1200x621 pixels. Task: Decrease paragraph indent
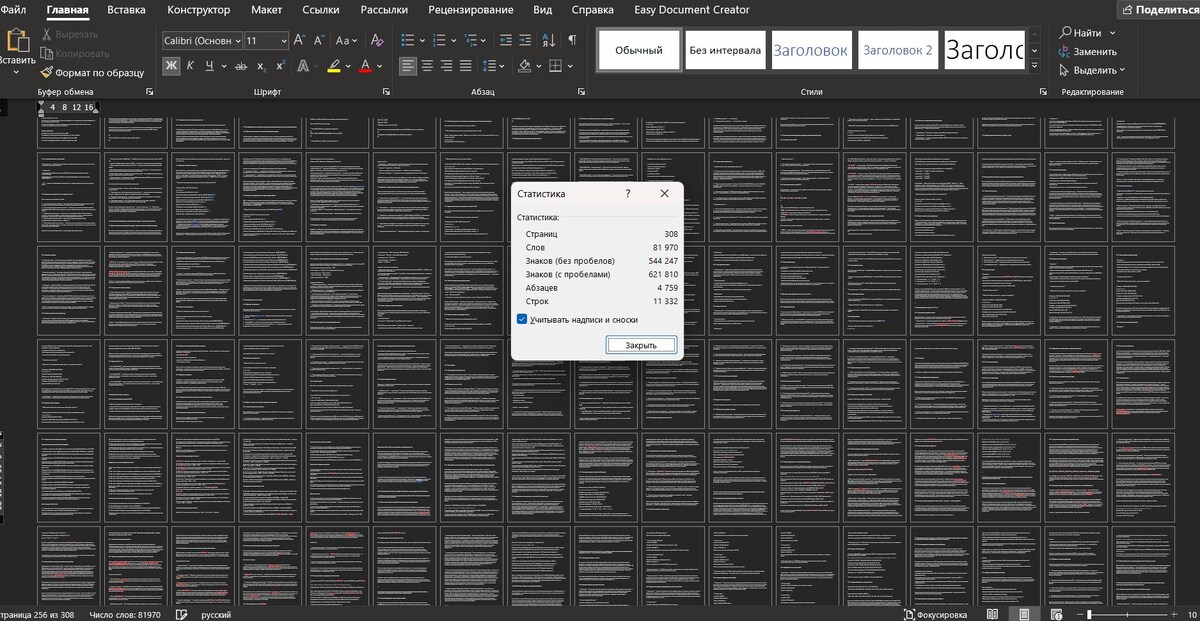click(504, 41)
